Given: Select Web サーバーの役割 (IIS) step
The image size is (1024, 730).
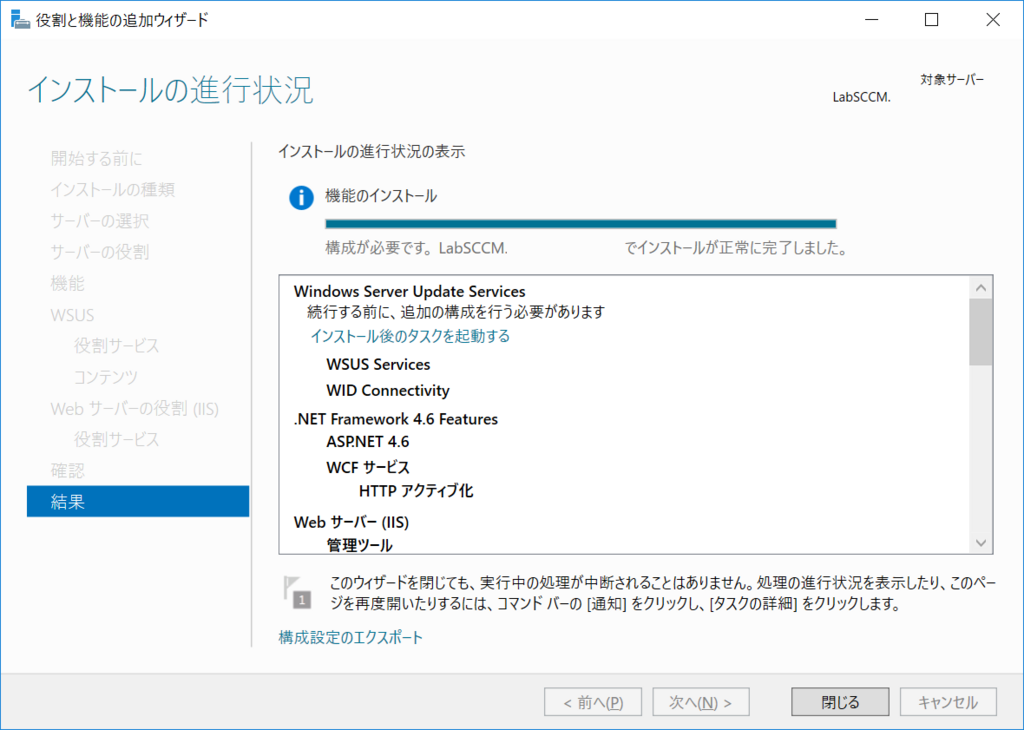Looking at the screenshot, I should (x=135, y=408).
